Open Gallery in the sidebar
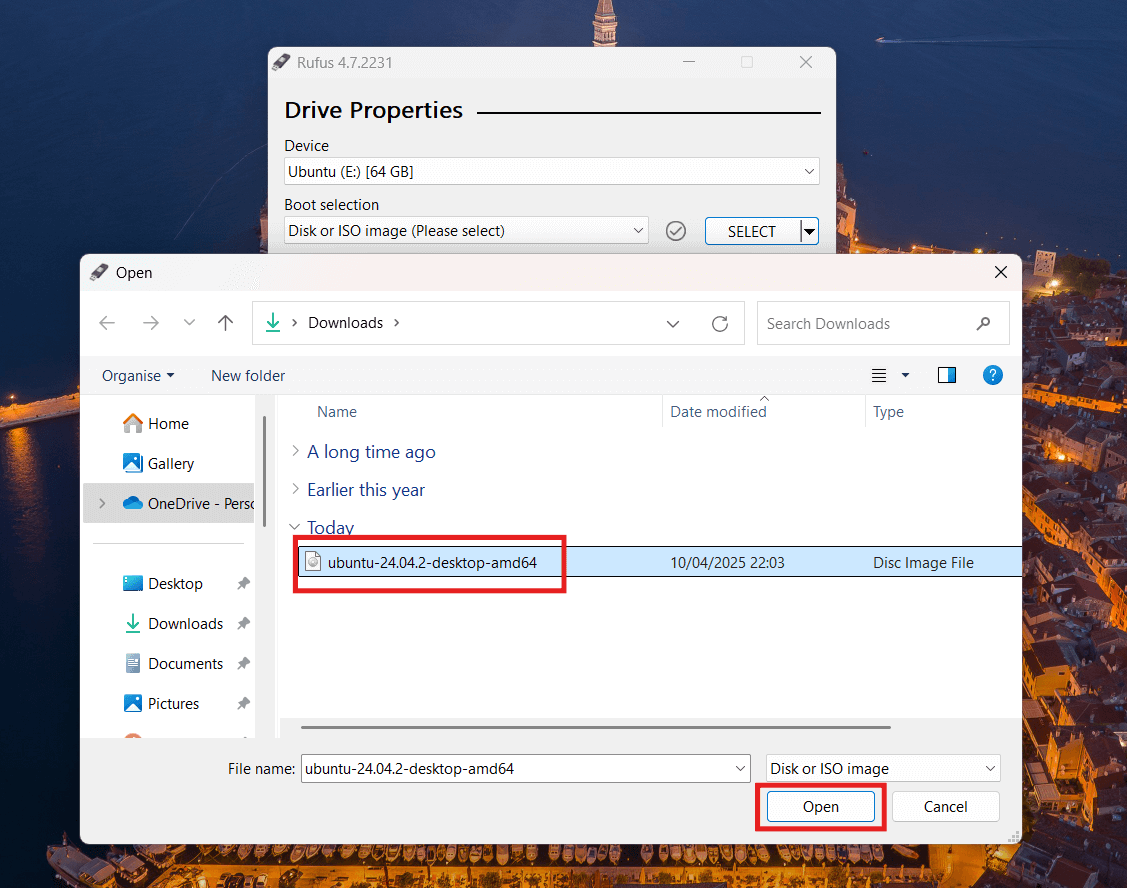Image resolution: width=1127 pixels, height=888 pixels. pyautogui.click(x=158, y=463)
